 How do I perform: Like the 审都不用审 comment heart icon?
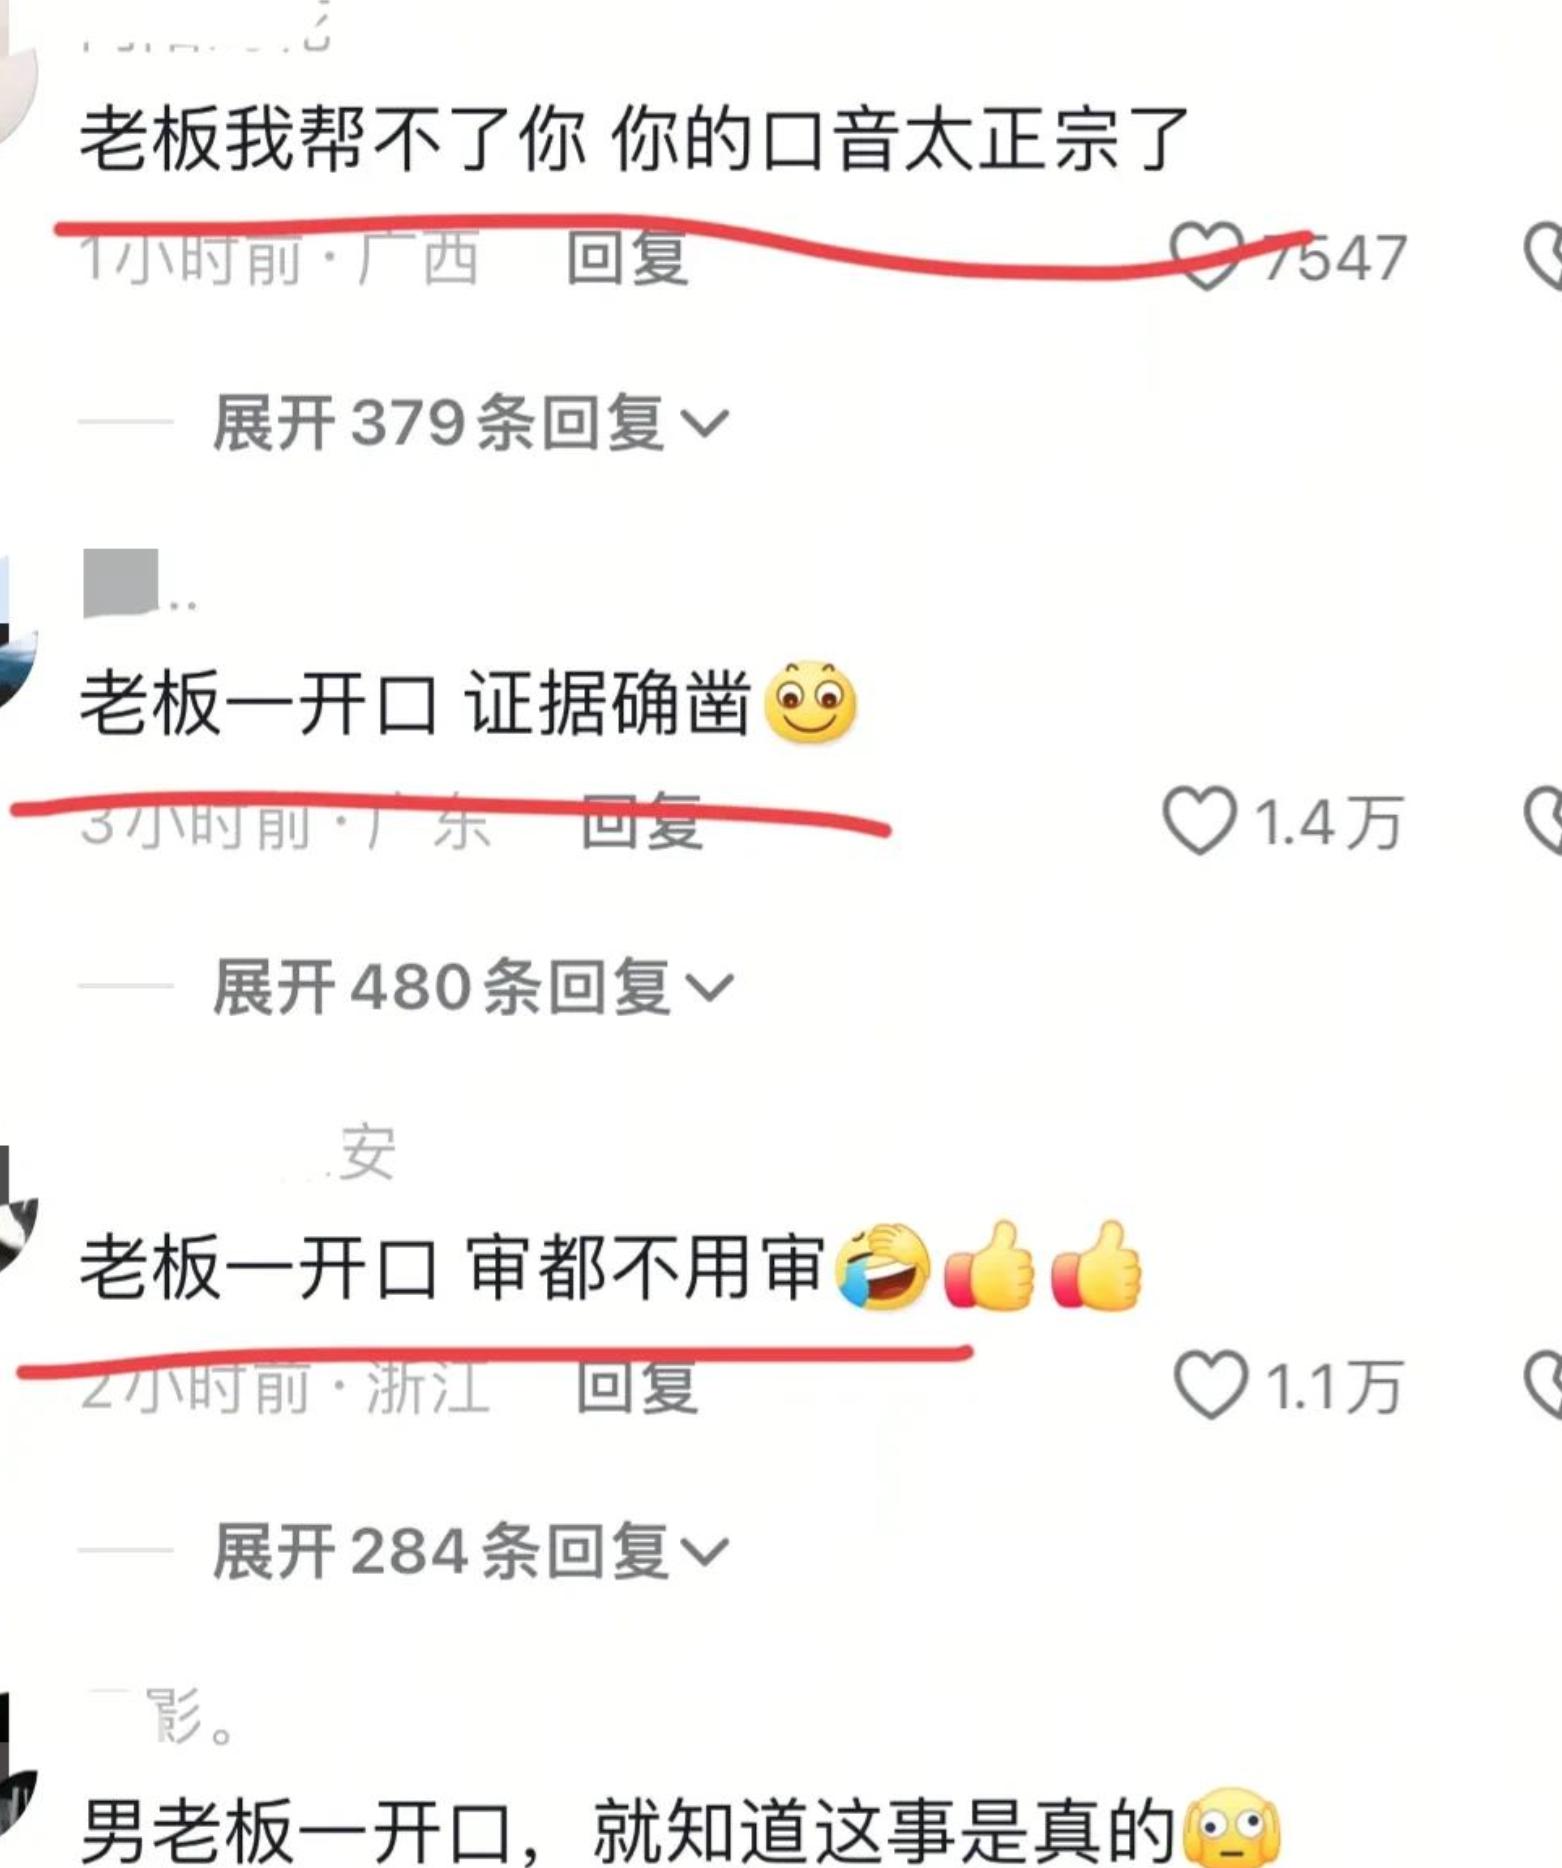1210,1385
